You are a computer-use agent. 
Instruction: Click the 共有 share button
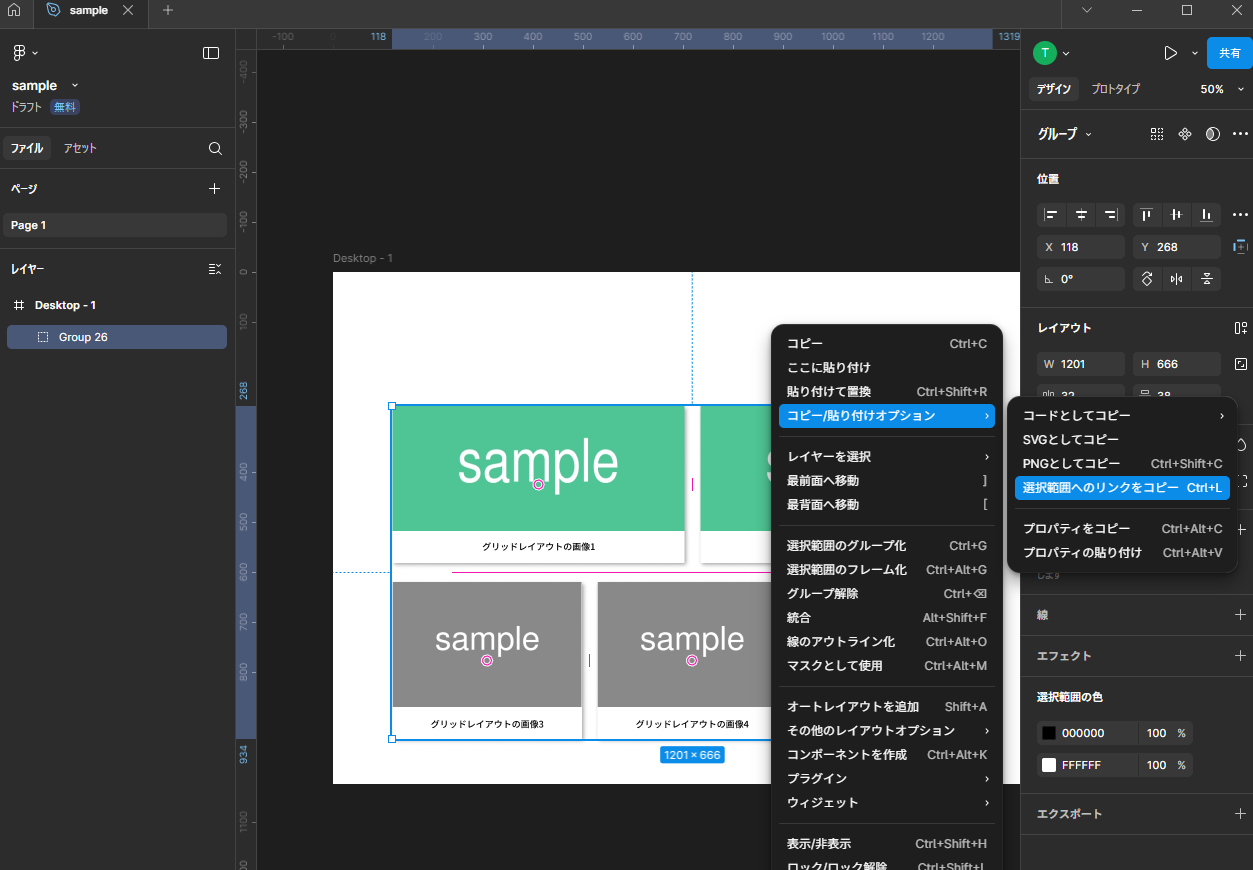point(1229,53)
